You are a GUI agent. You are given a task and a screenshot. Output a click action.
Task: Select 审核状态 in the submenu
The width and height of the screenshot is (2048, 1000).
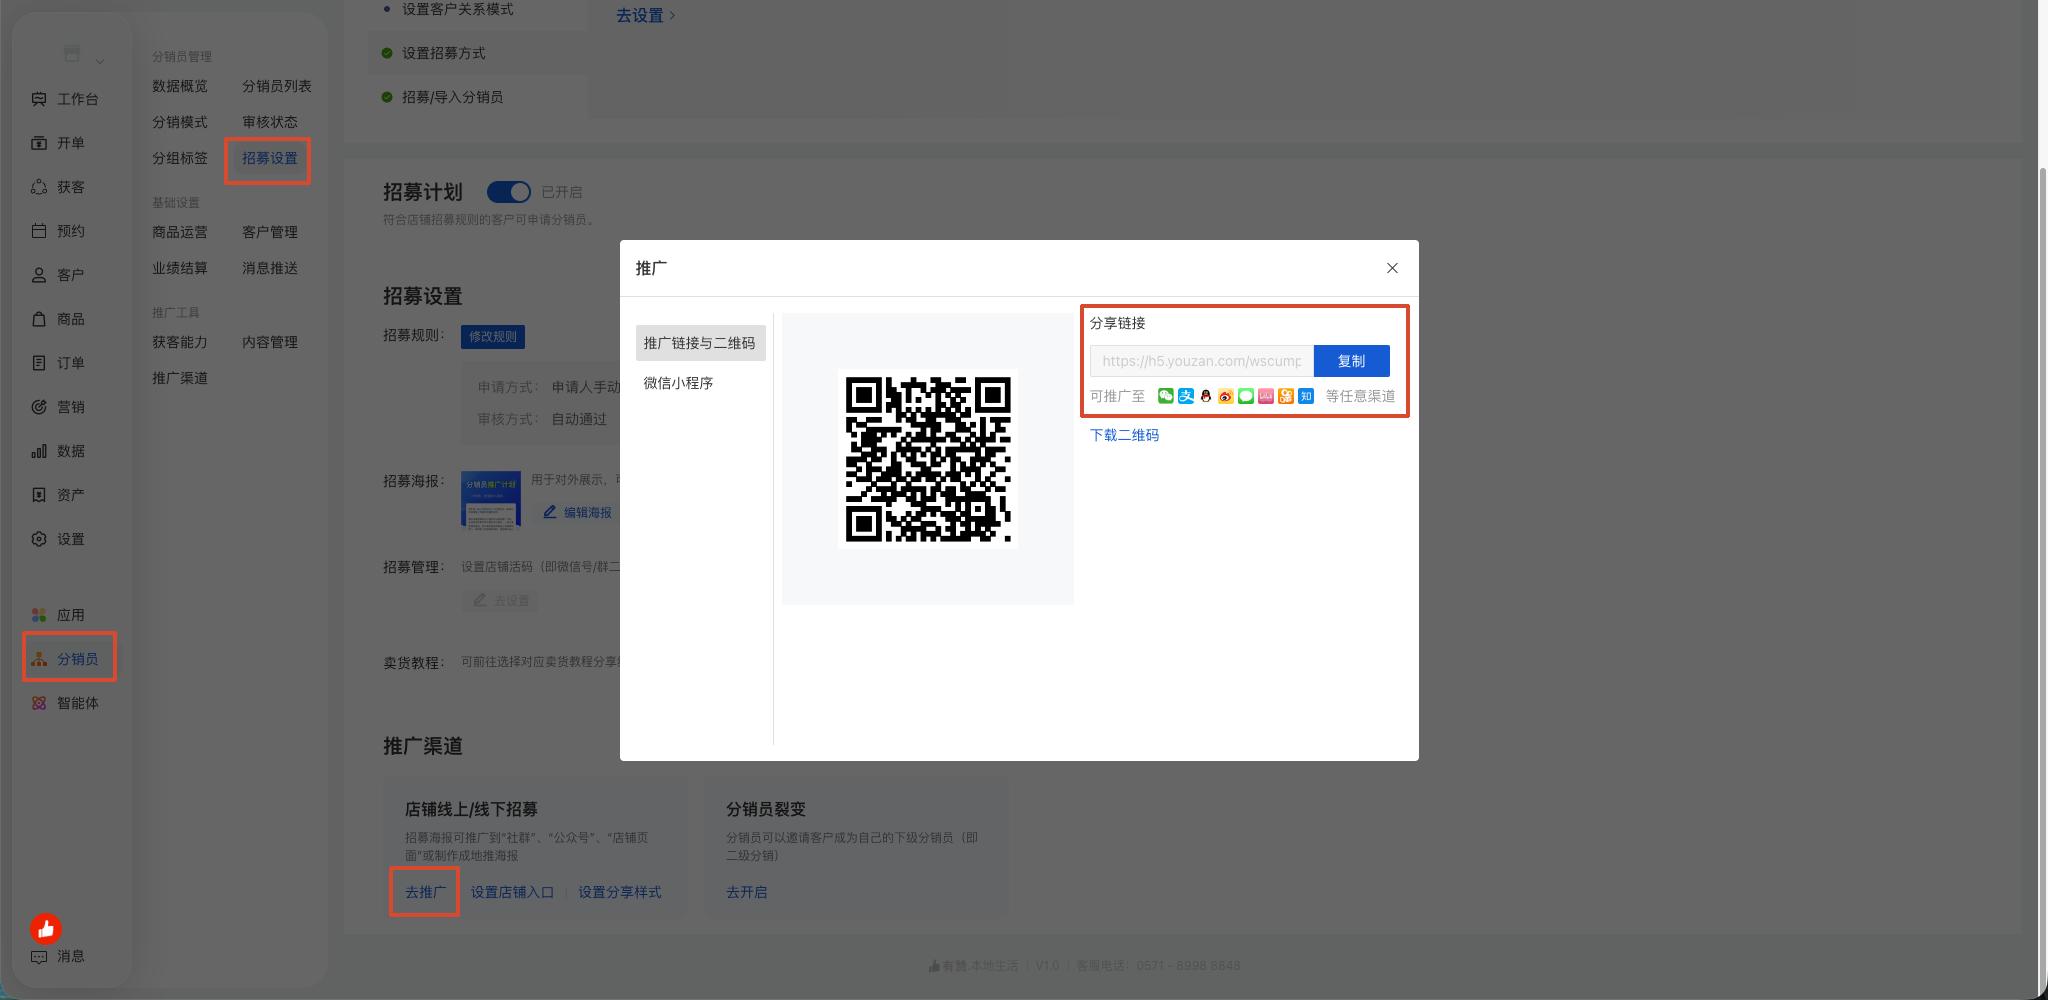pyautogui.click(x=270, y=122)
